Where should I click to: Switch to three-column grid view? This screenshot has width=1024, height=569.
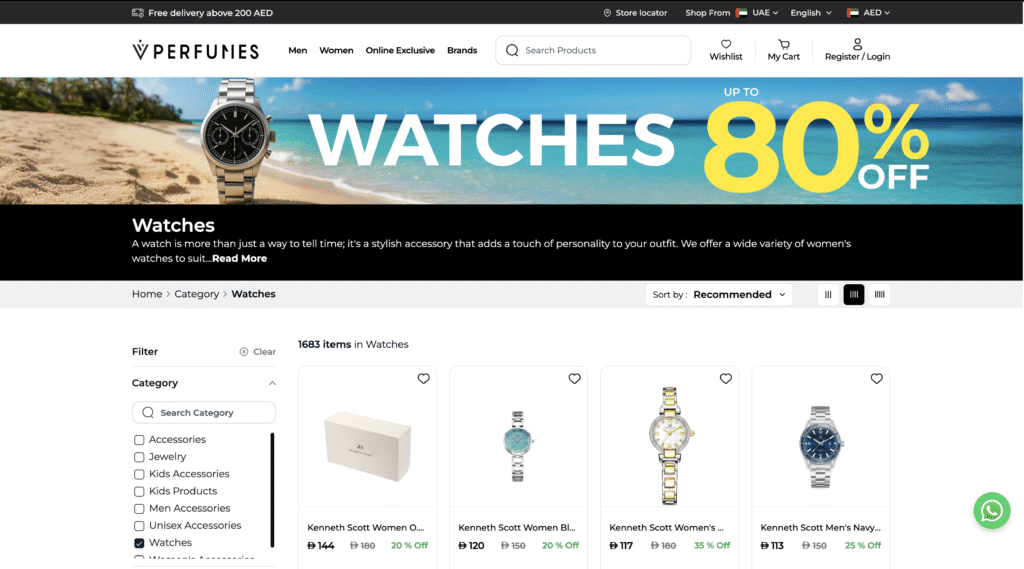(x=828, y=295)
